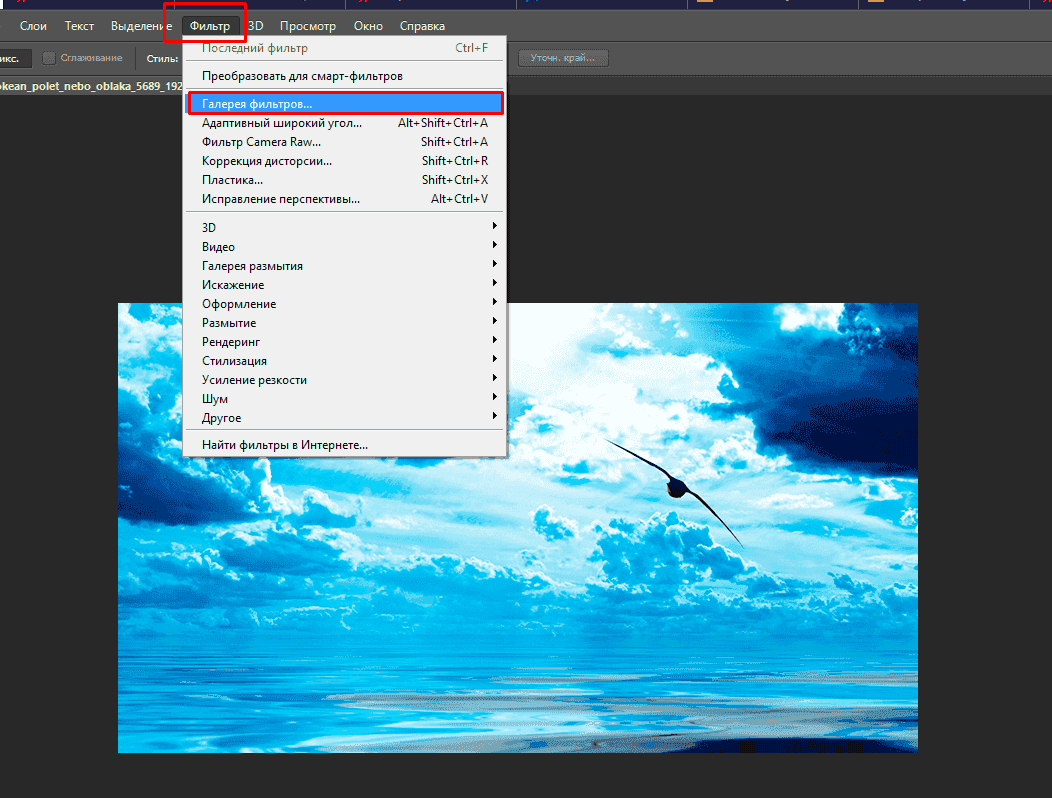Select Пластика from the filter menu
1052x798 pixels.
[232, 180]
